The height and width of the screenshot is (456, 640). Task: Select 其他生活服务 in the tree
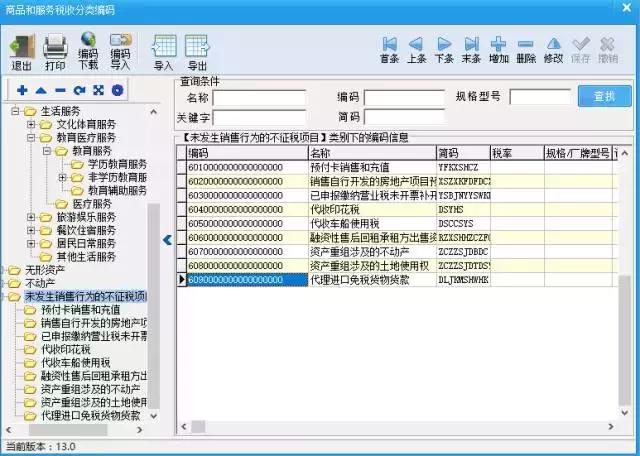pos(86,256)
